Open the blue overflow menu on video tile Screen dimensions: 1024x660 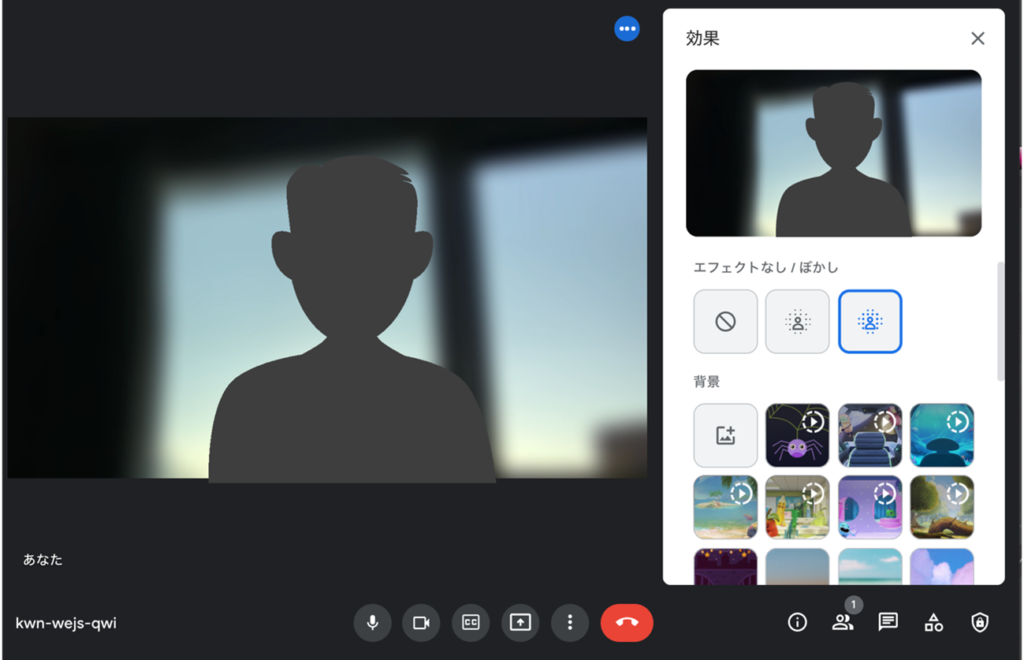click(x=627, y=28)
